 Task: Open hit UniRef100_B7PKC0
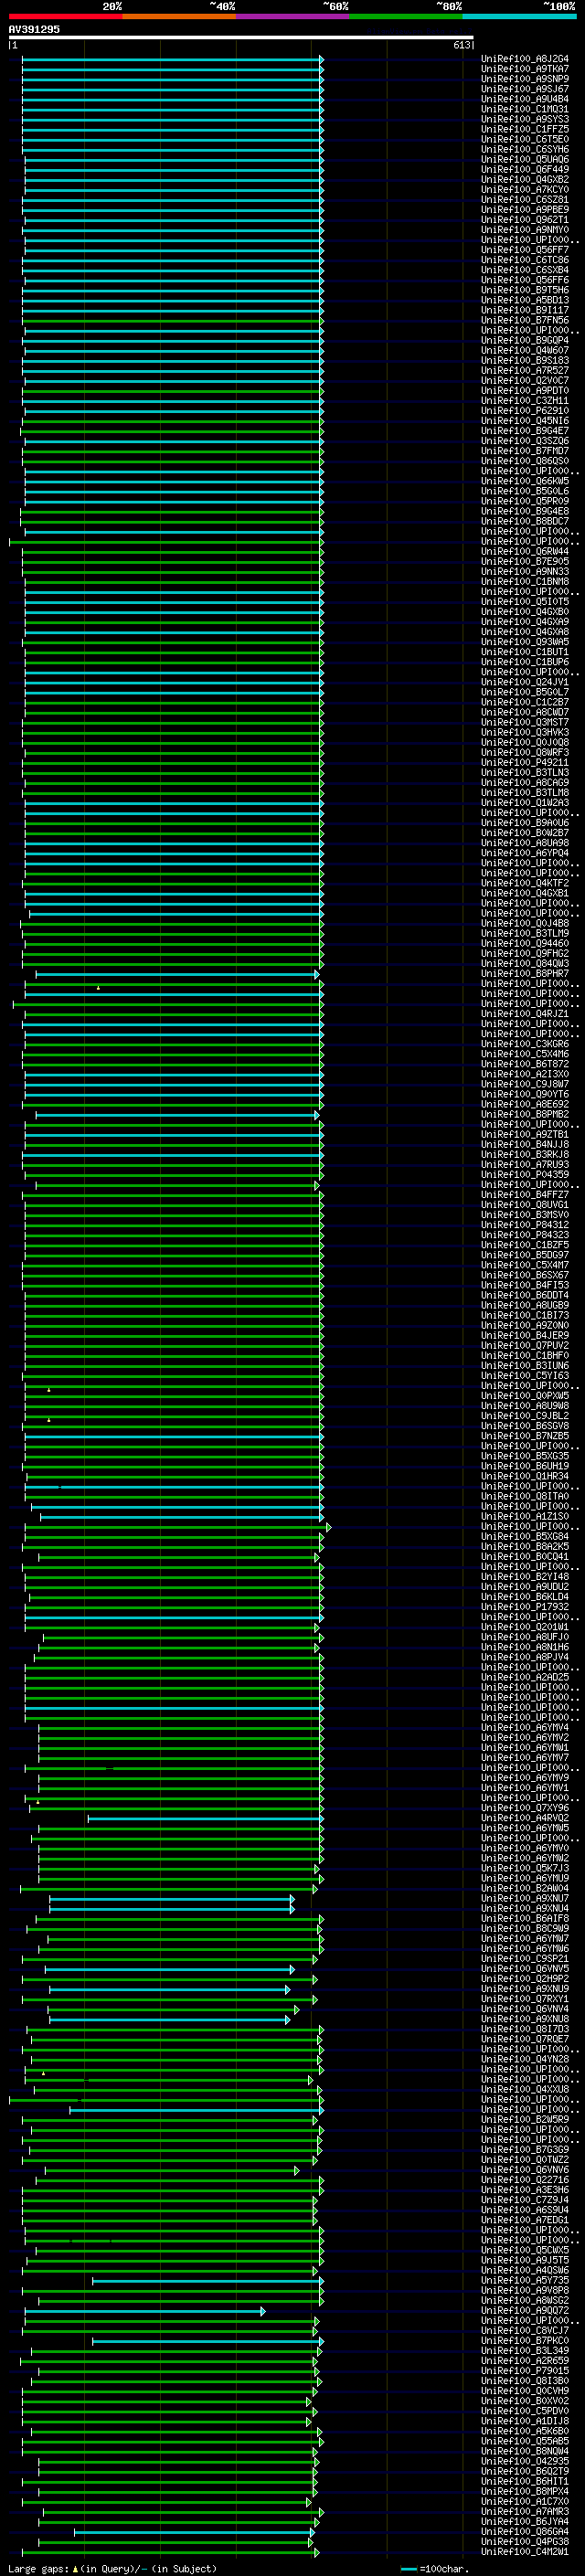click(525, 2340)
